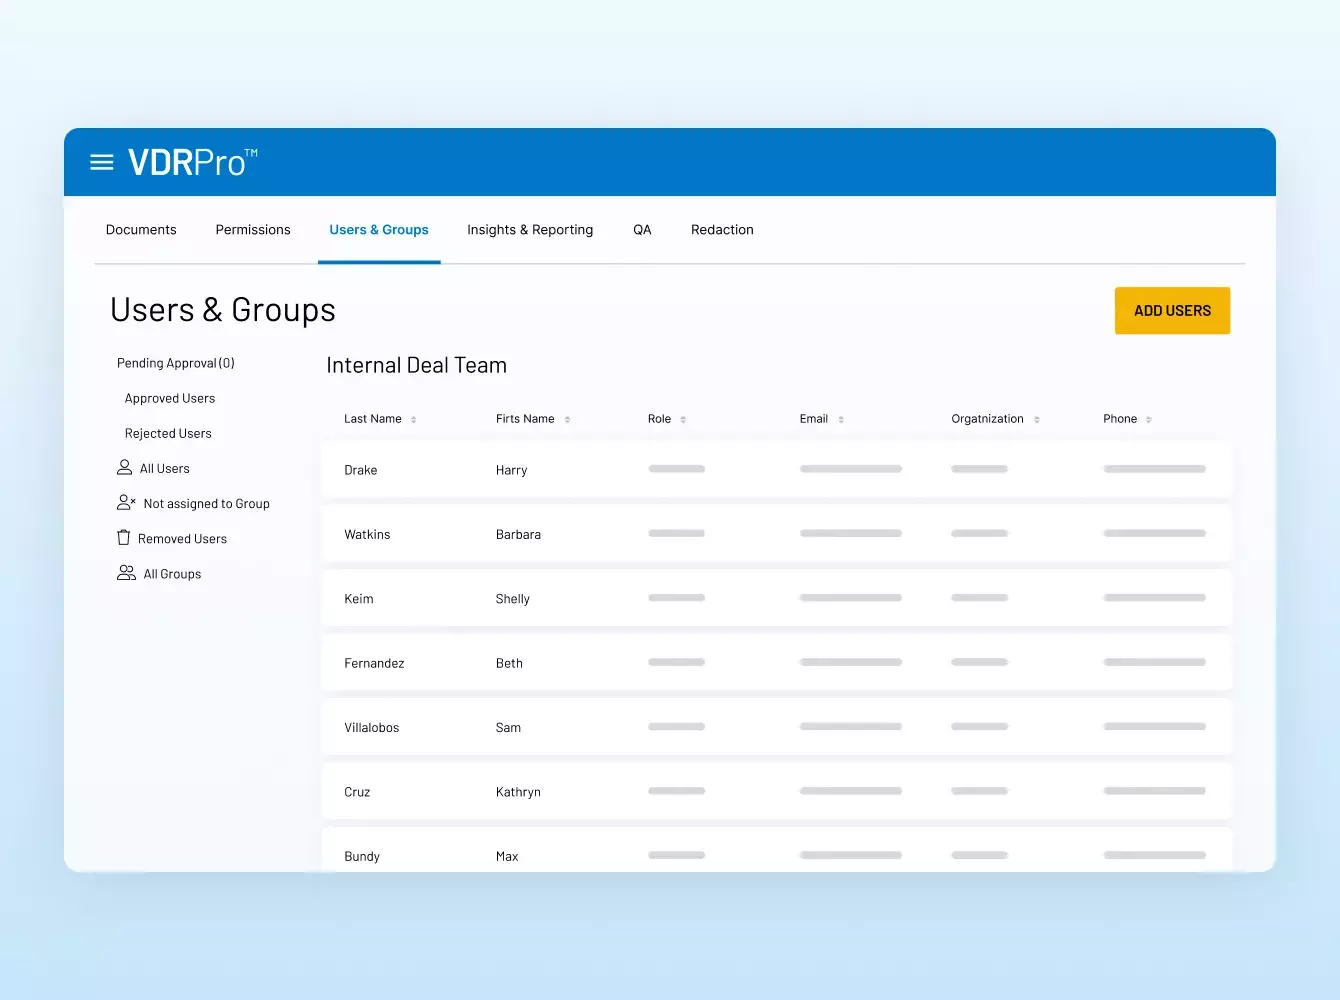Open Pending Approval list
Image resolution: width=1340 pixels, height=1000 pixels.
pos(176,363)
